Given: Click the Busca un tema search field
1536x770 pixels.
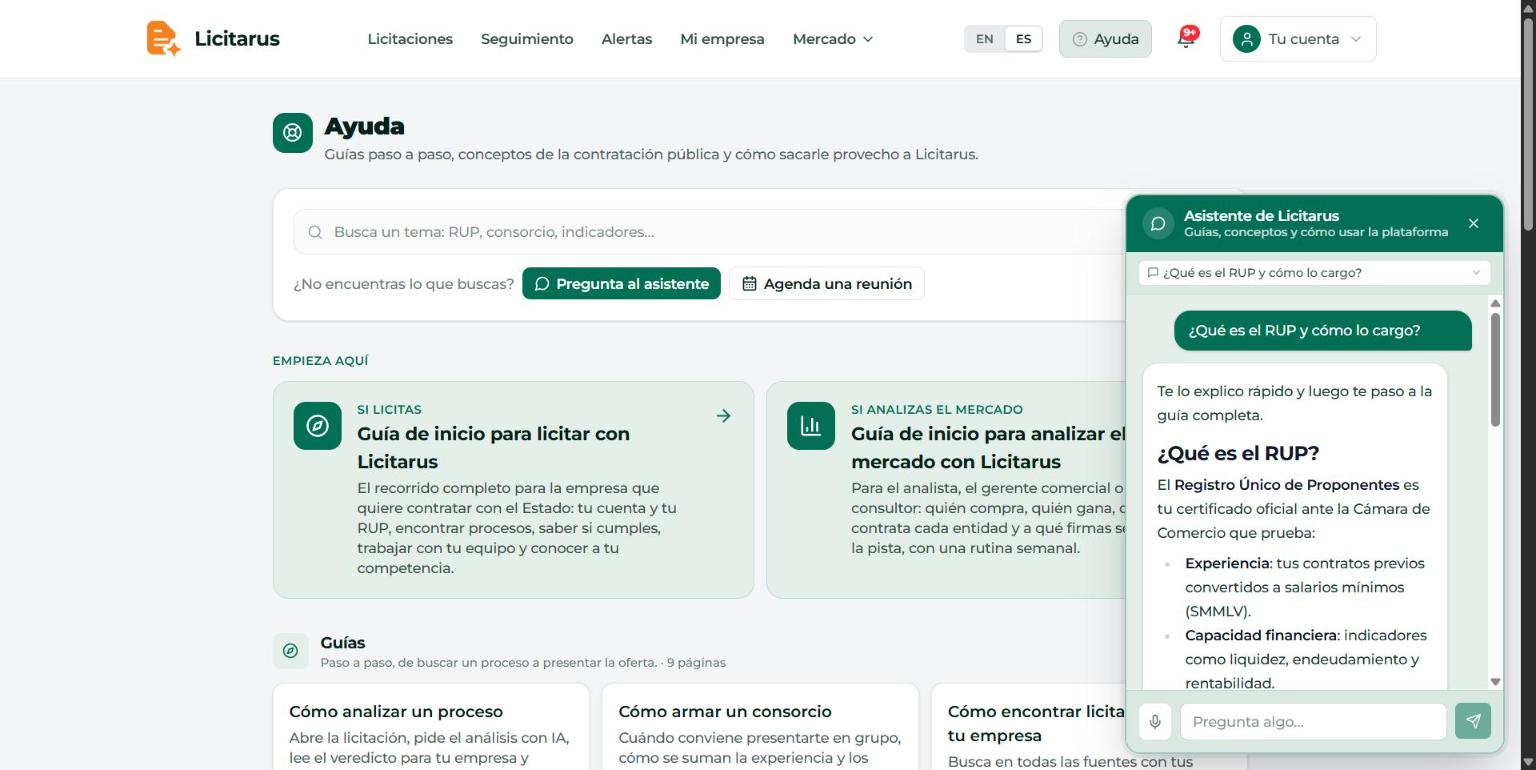Looking at the screenshot, I should click(x=710, y=232).
